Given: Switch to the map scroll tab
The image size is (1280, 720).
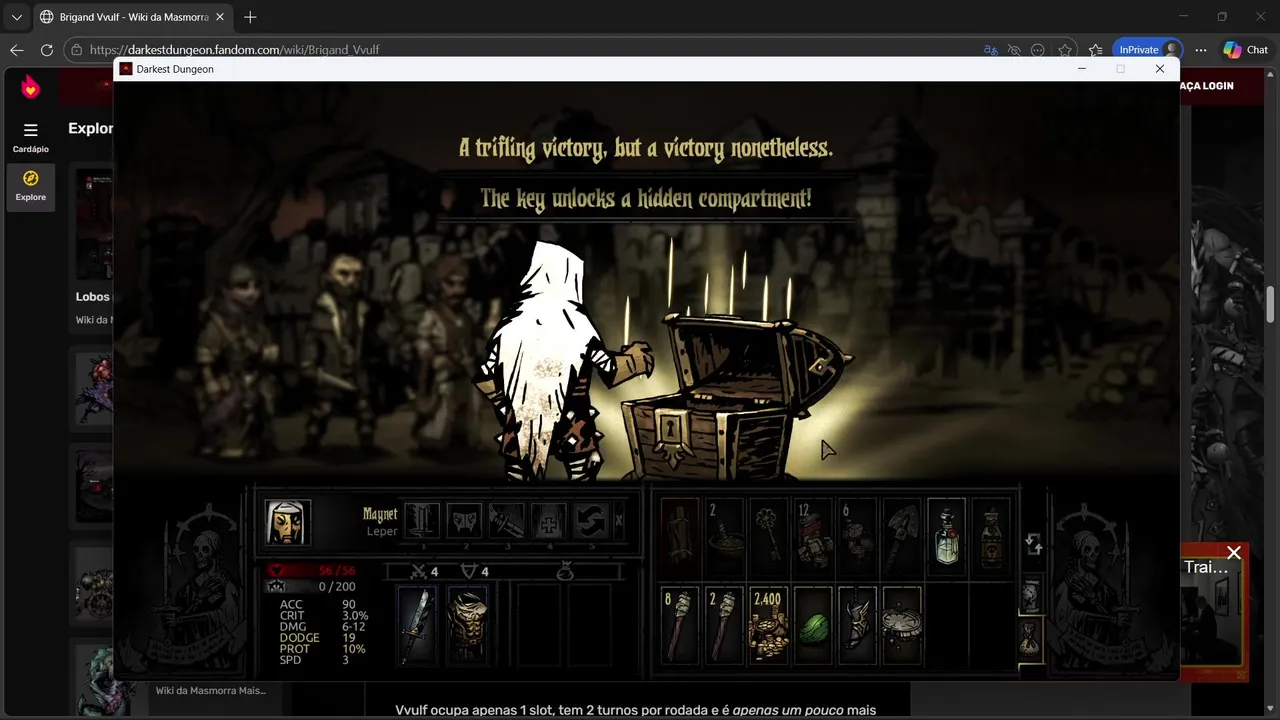Looking at the screenshot, I should pyautogui.click(x=1031, y=595).
